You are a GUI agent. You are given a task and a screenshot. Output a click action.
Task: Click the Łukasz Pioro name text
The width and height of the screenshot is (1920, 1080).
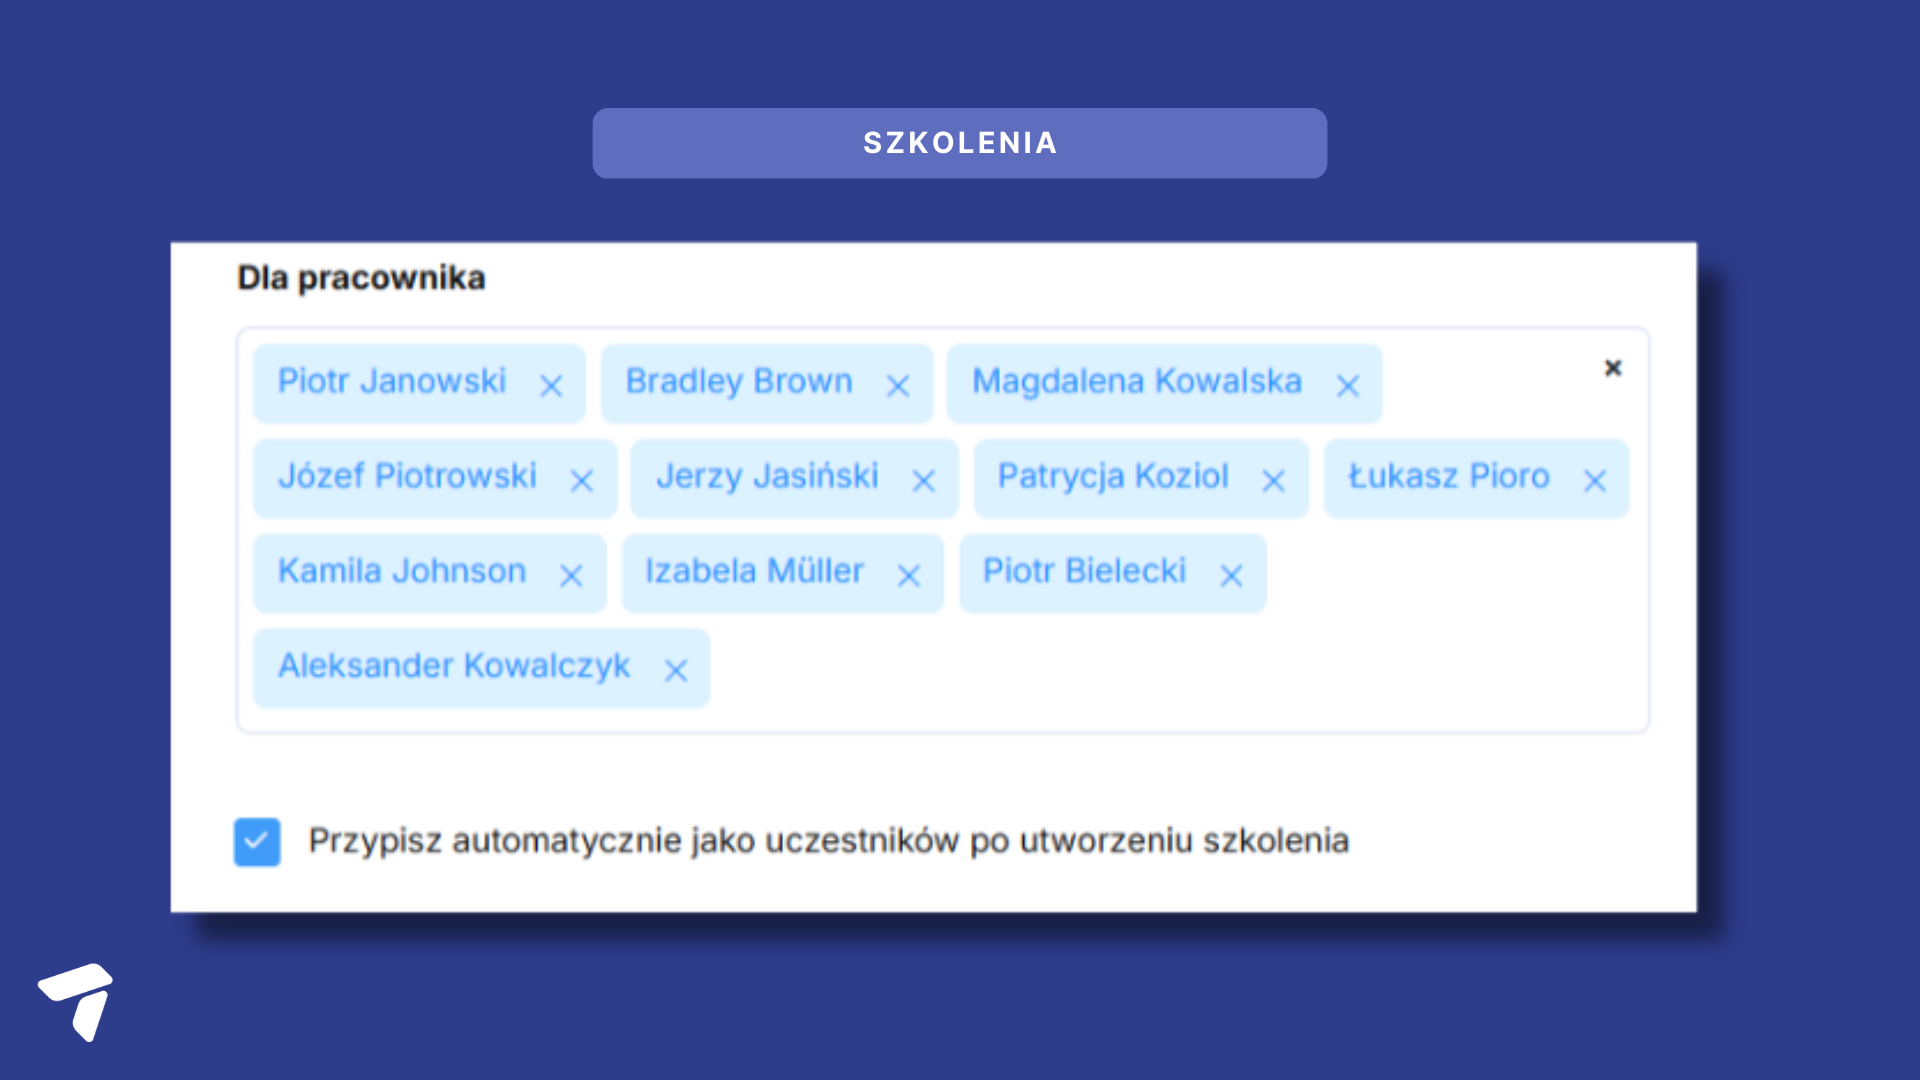click(x=1449, y=476)
